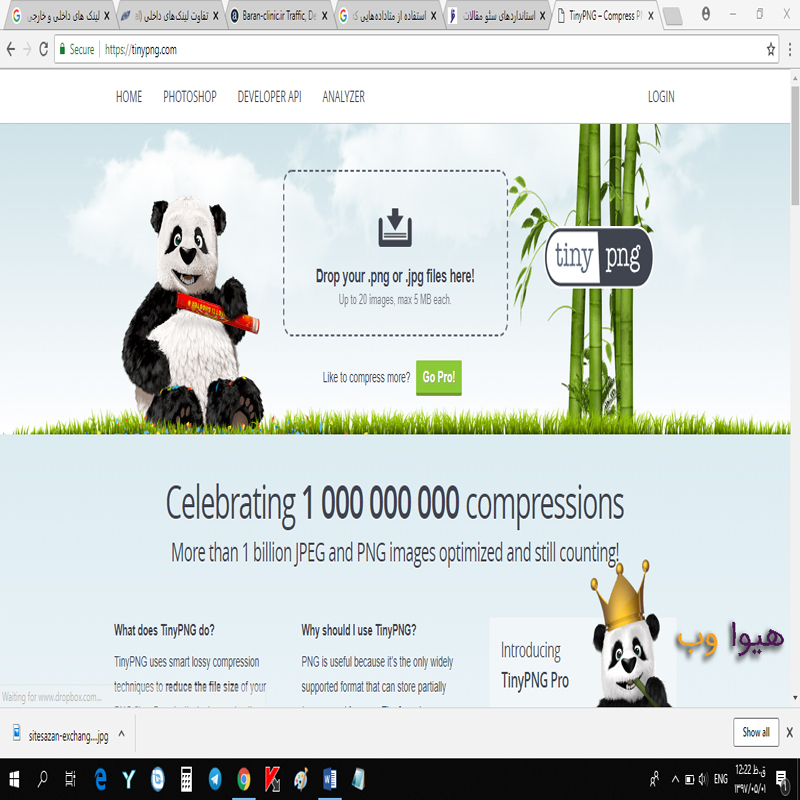Viewport: 800px width, 800px height.
Task: Select the TinyPNG – Compress tab
Action: 605,16
